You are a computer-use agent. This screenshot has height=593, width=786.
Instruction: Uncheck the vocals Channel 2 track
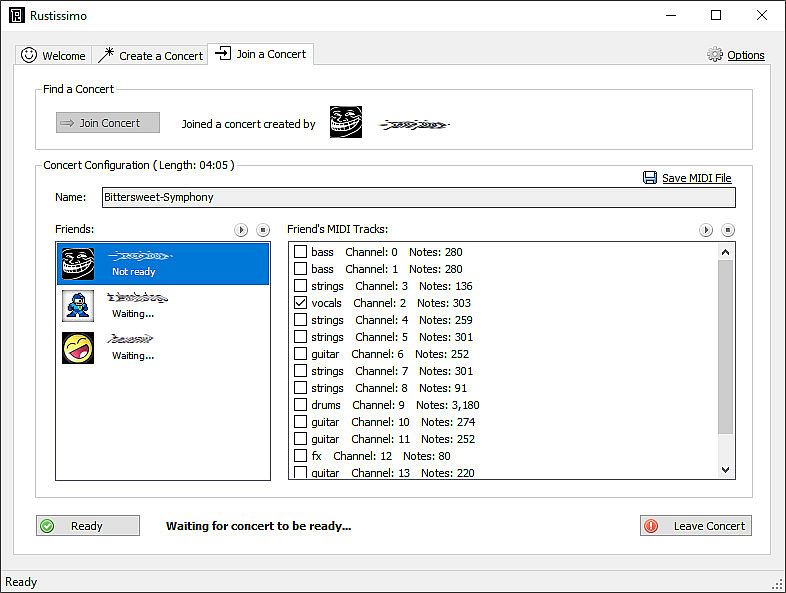(x=301, y=303)
